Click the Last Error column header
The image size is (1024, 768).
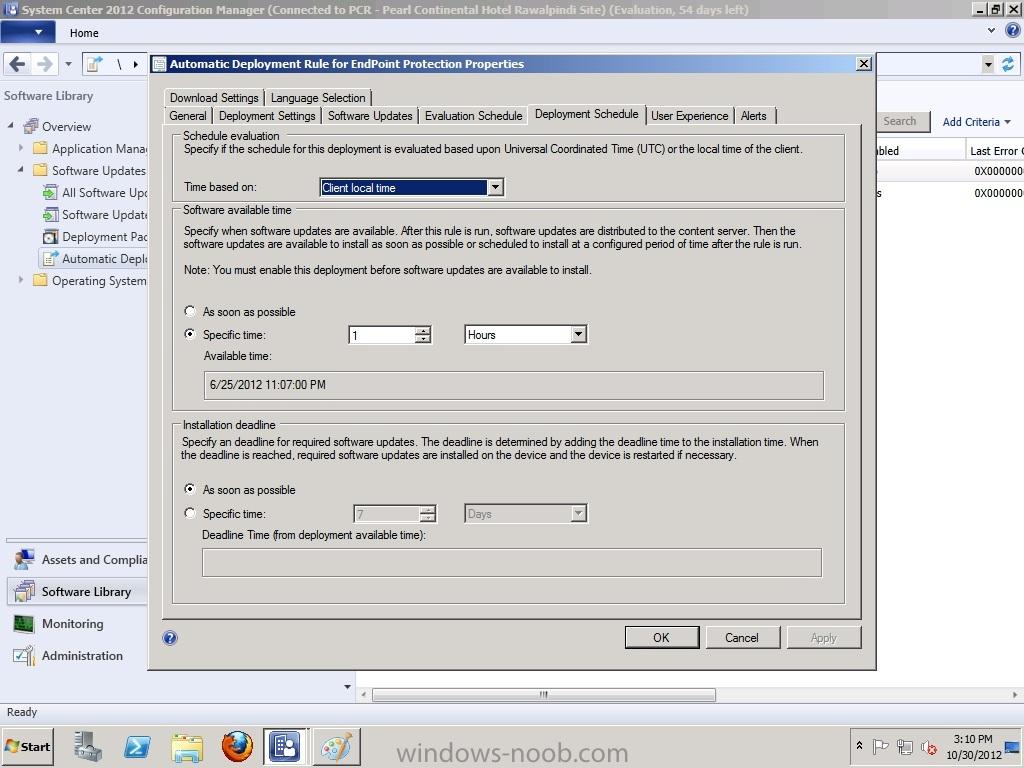(995, 151)
